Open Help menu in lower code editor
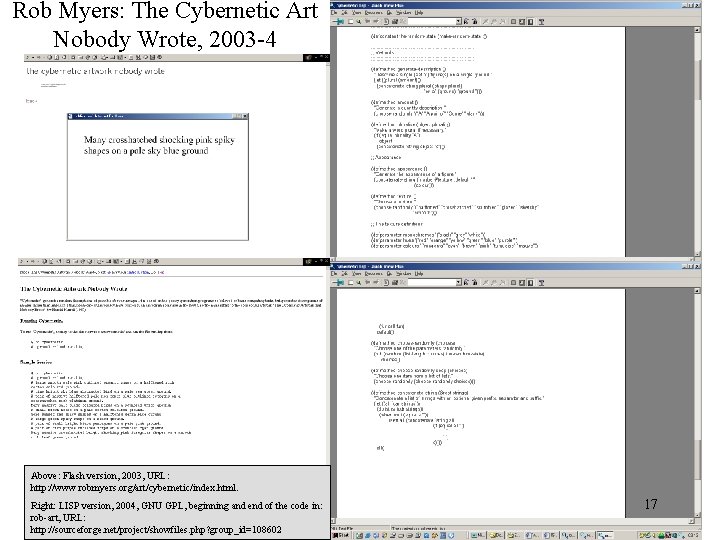The image size is (720, 540). pos(419,274)
